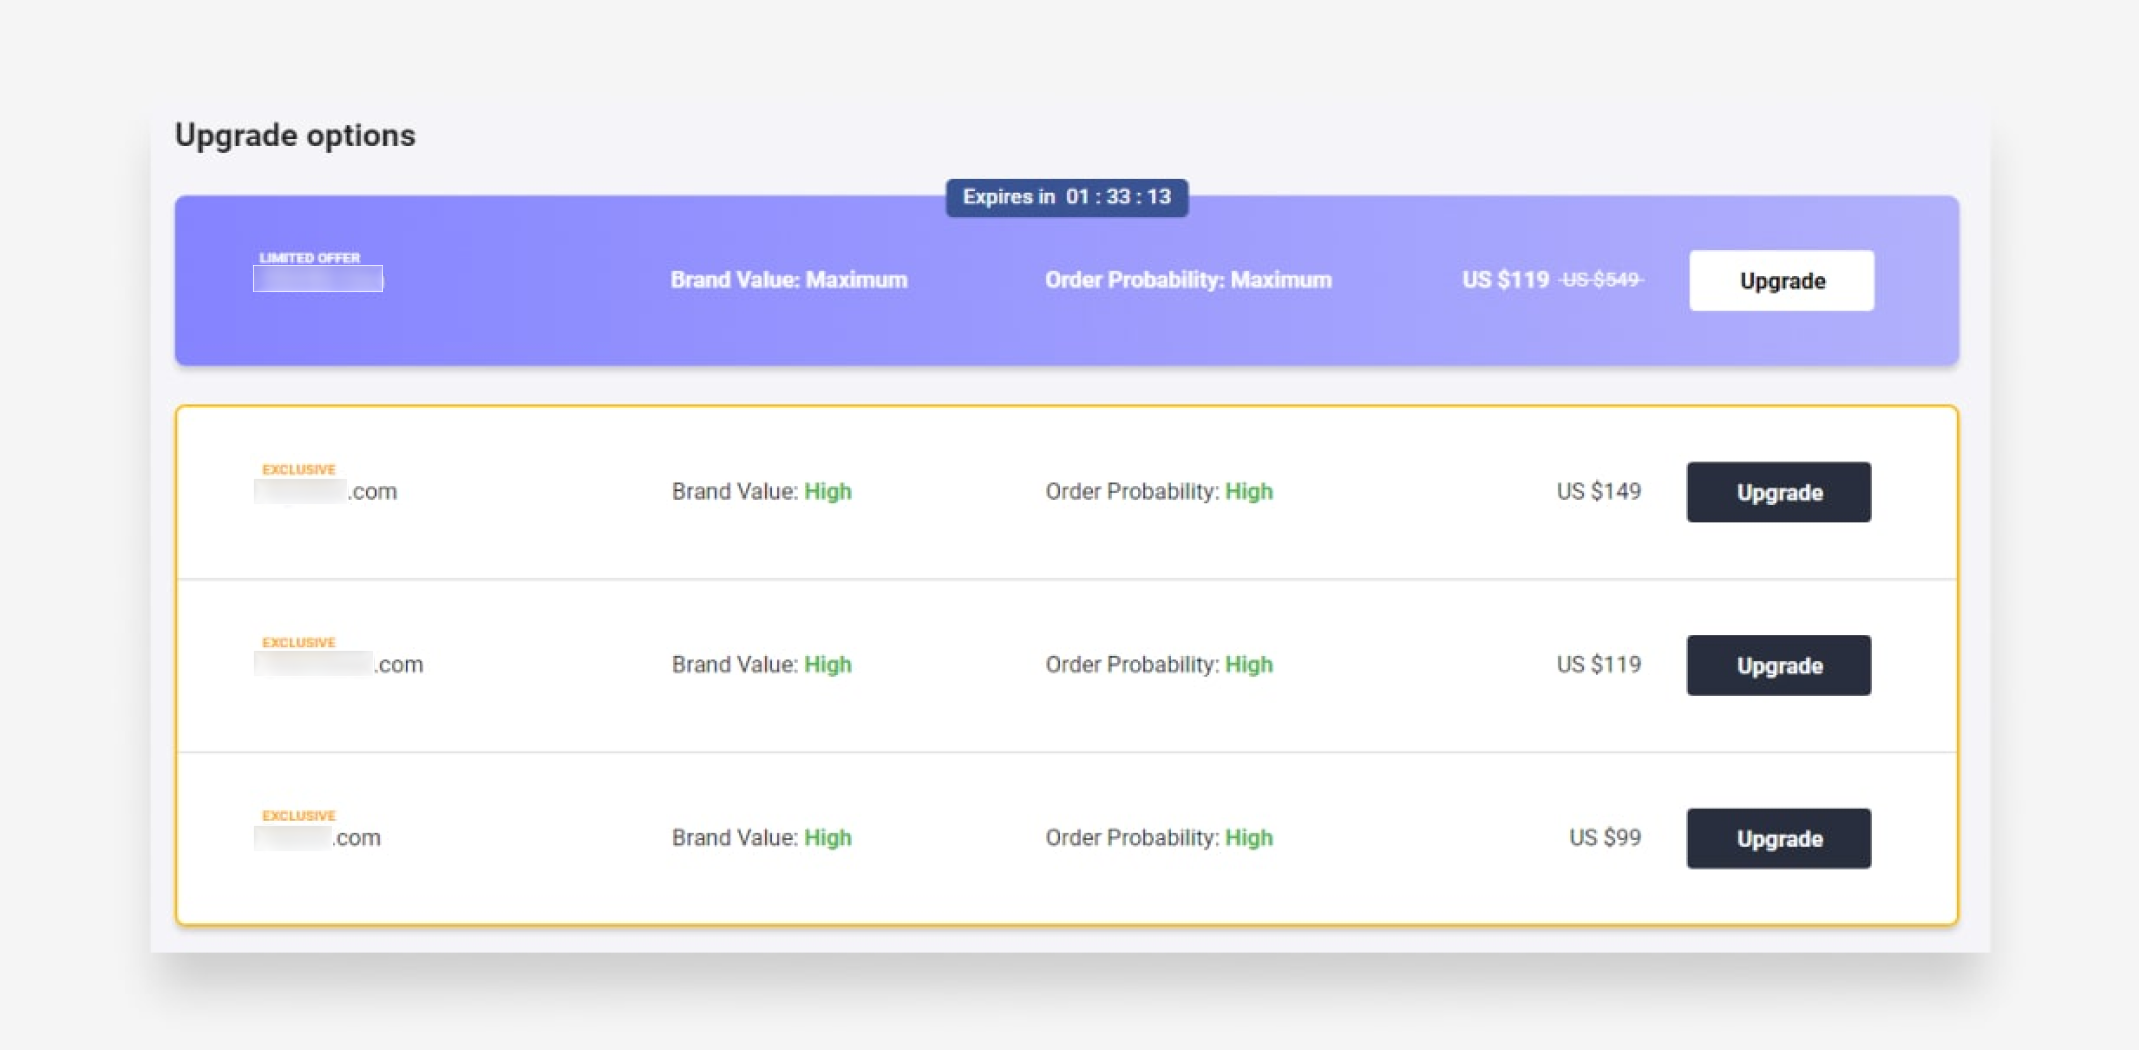
Task: Click the Upgrade button in the limited offer banner
Action: 1780,280
